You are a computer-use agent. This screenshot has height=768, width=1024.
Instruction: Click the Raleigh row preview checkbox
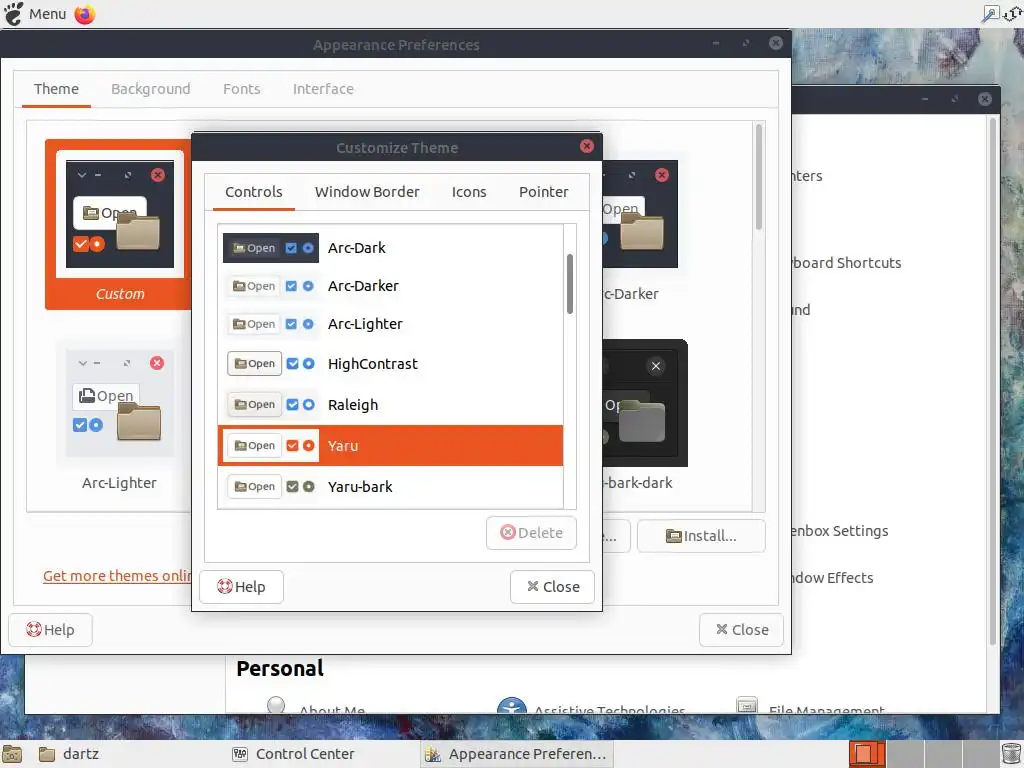[x=293, y=405]
